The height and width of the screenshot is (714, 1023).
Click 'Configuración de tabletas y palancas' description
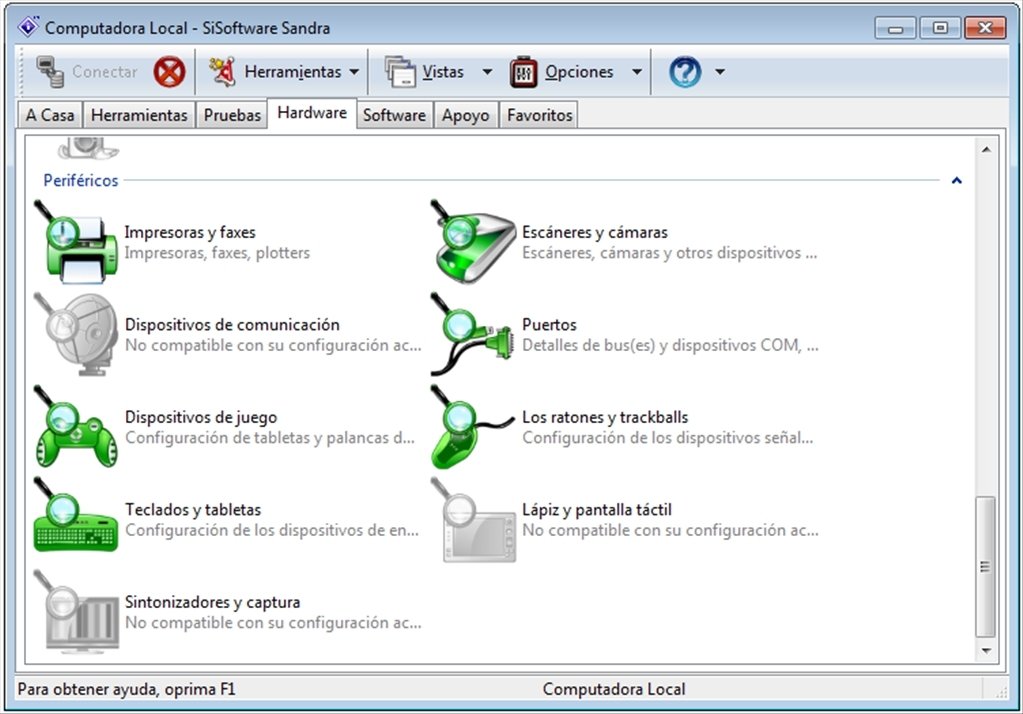pyautogui.click(x=269, y=438)
